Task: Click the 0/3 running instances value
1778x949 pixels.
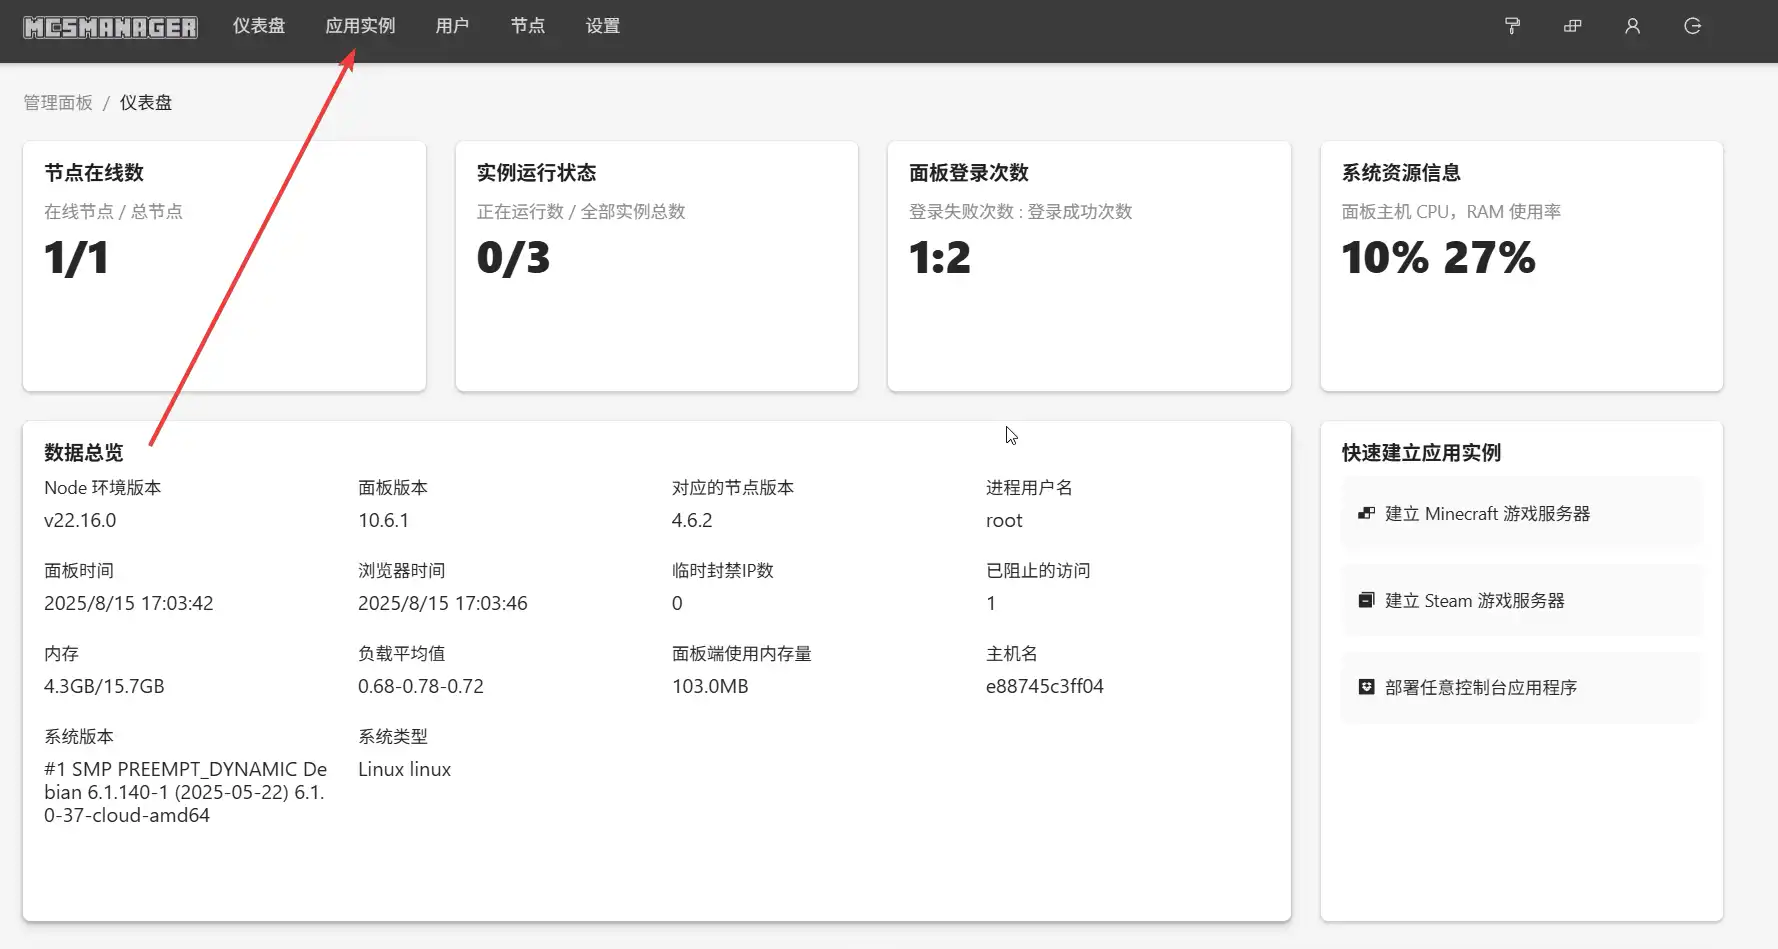Action: click(513, 258)
